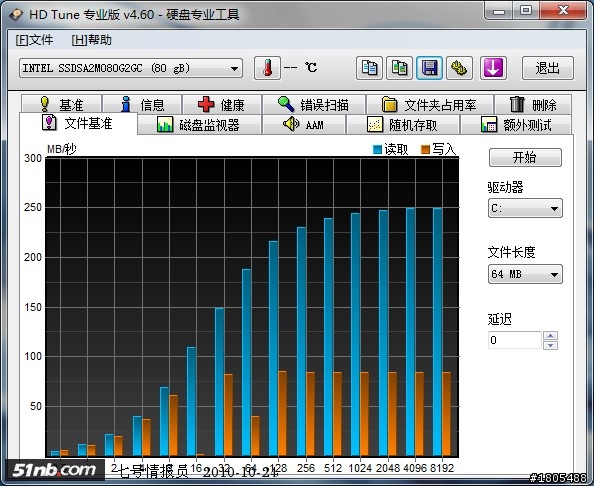Minimize the HD Tune window
Image resolution: width=594 pixels, height=486 pixels.
point(499,11)
